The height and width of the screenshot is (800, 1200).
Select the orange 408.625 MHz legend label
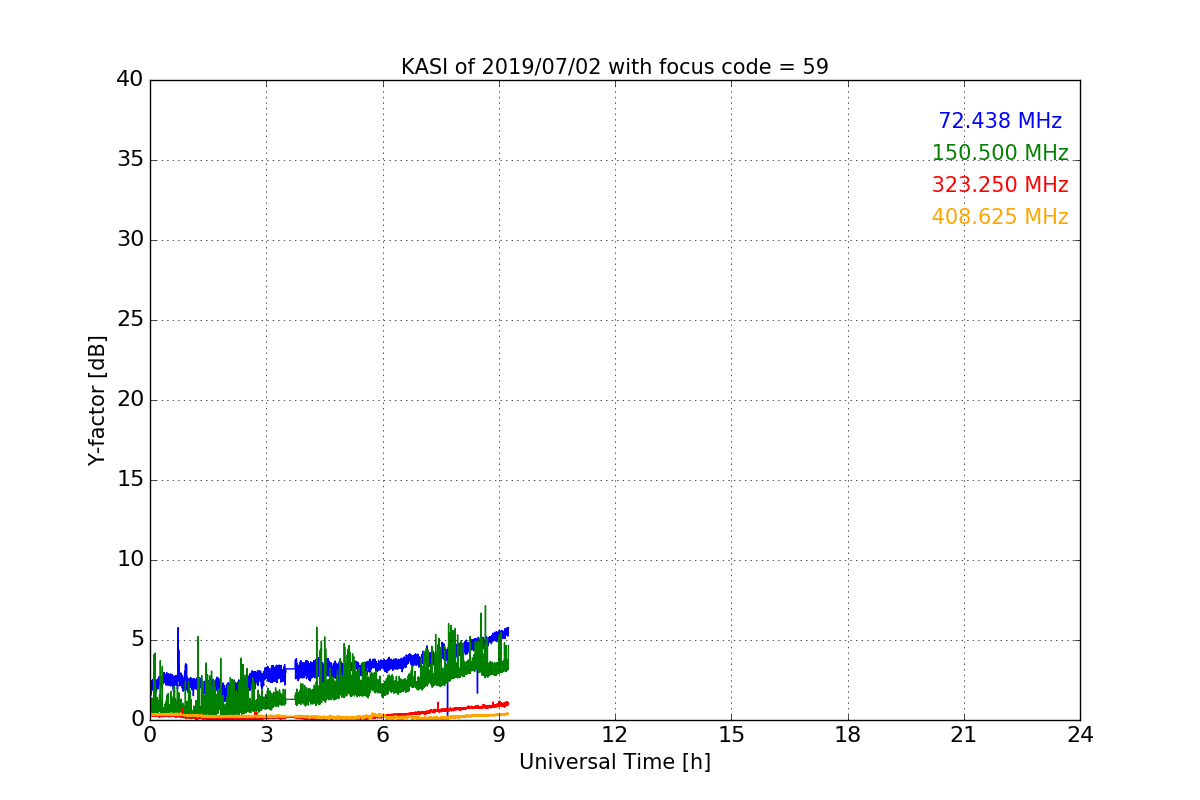point(1000,217)
